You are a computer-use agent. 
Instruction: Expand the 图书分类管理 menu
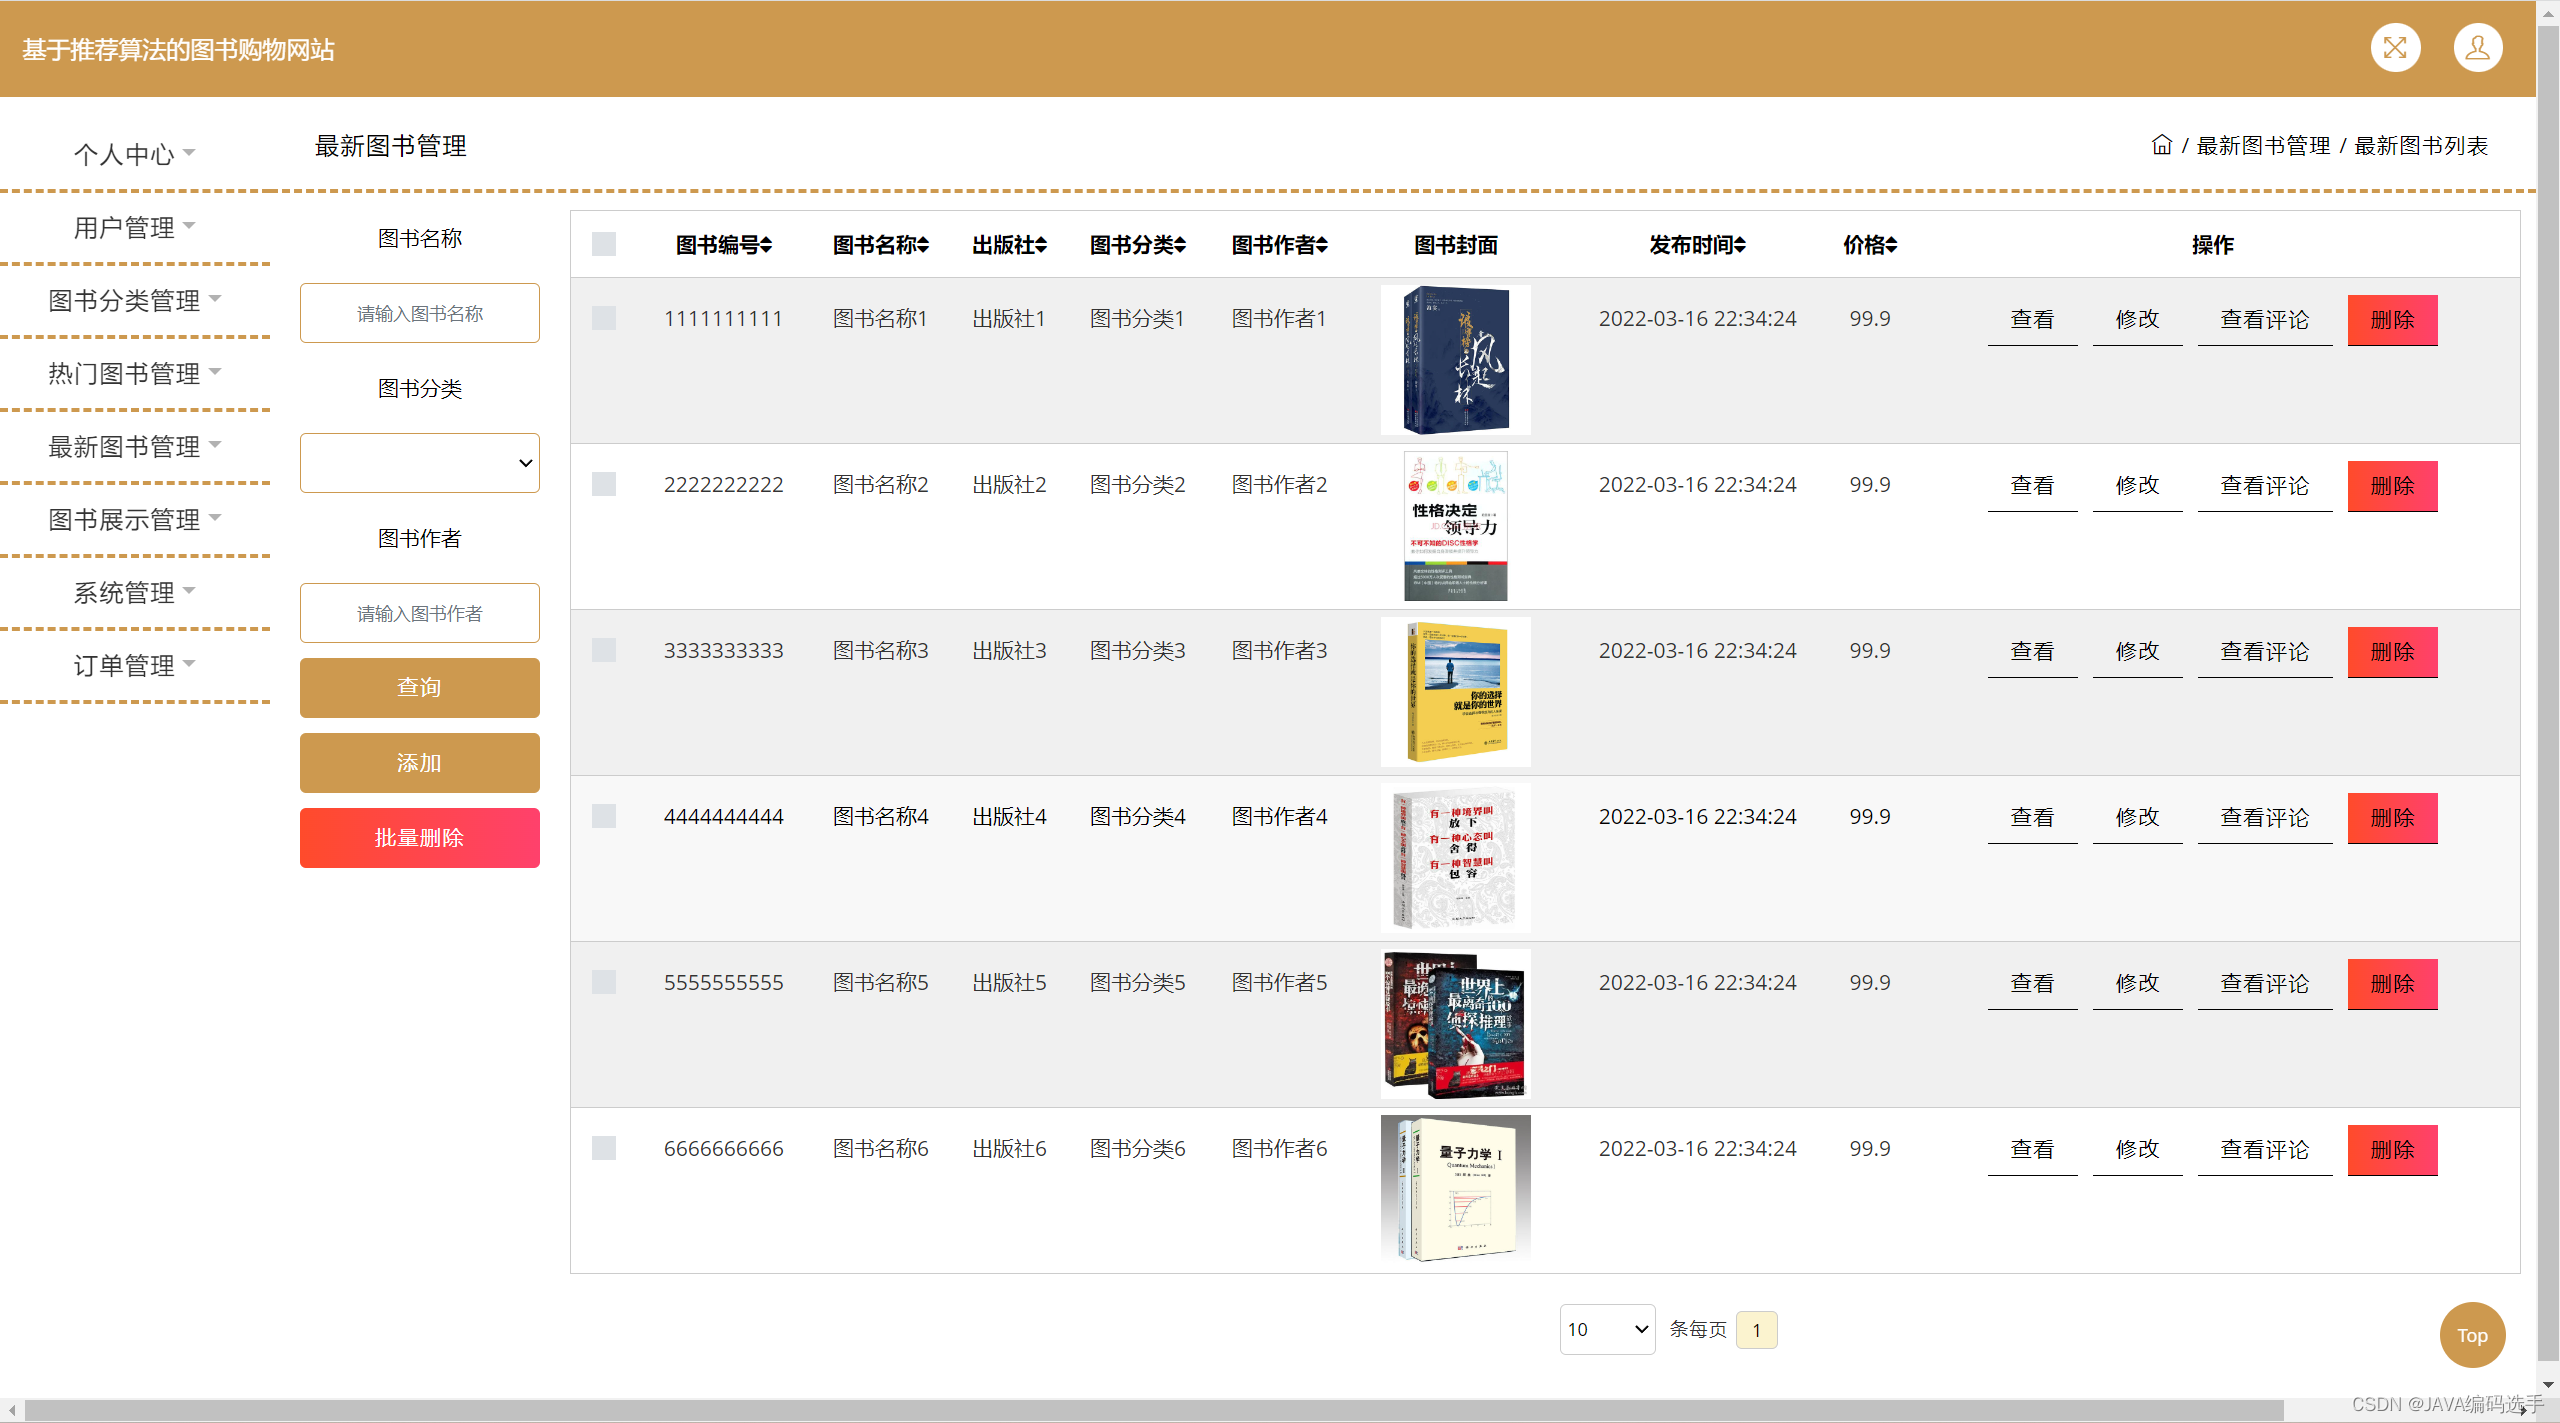click(135, 300)
